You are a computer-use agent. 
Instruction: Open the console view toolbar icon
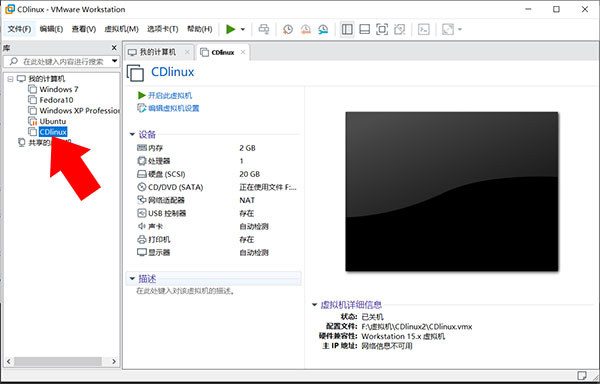point(424,29)
